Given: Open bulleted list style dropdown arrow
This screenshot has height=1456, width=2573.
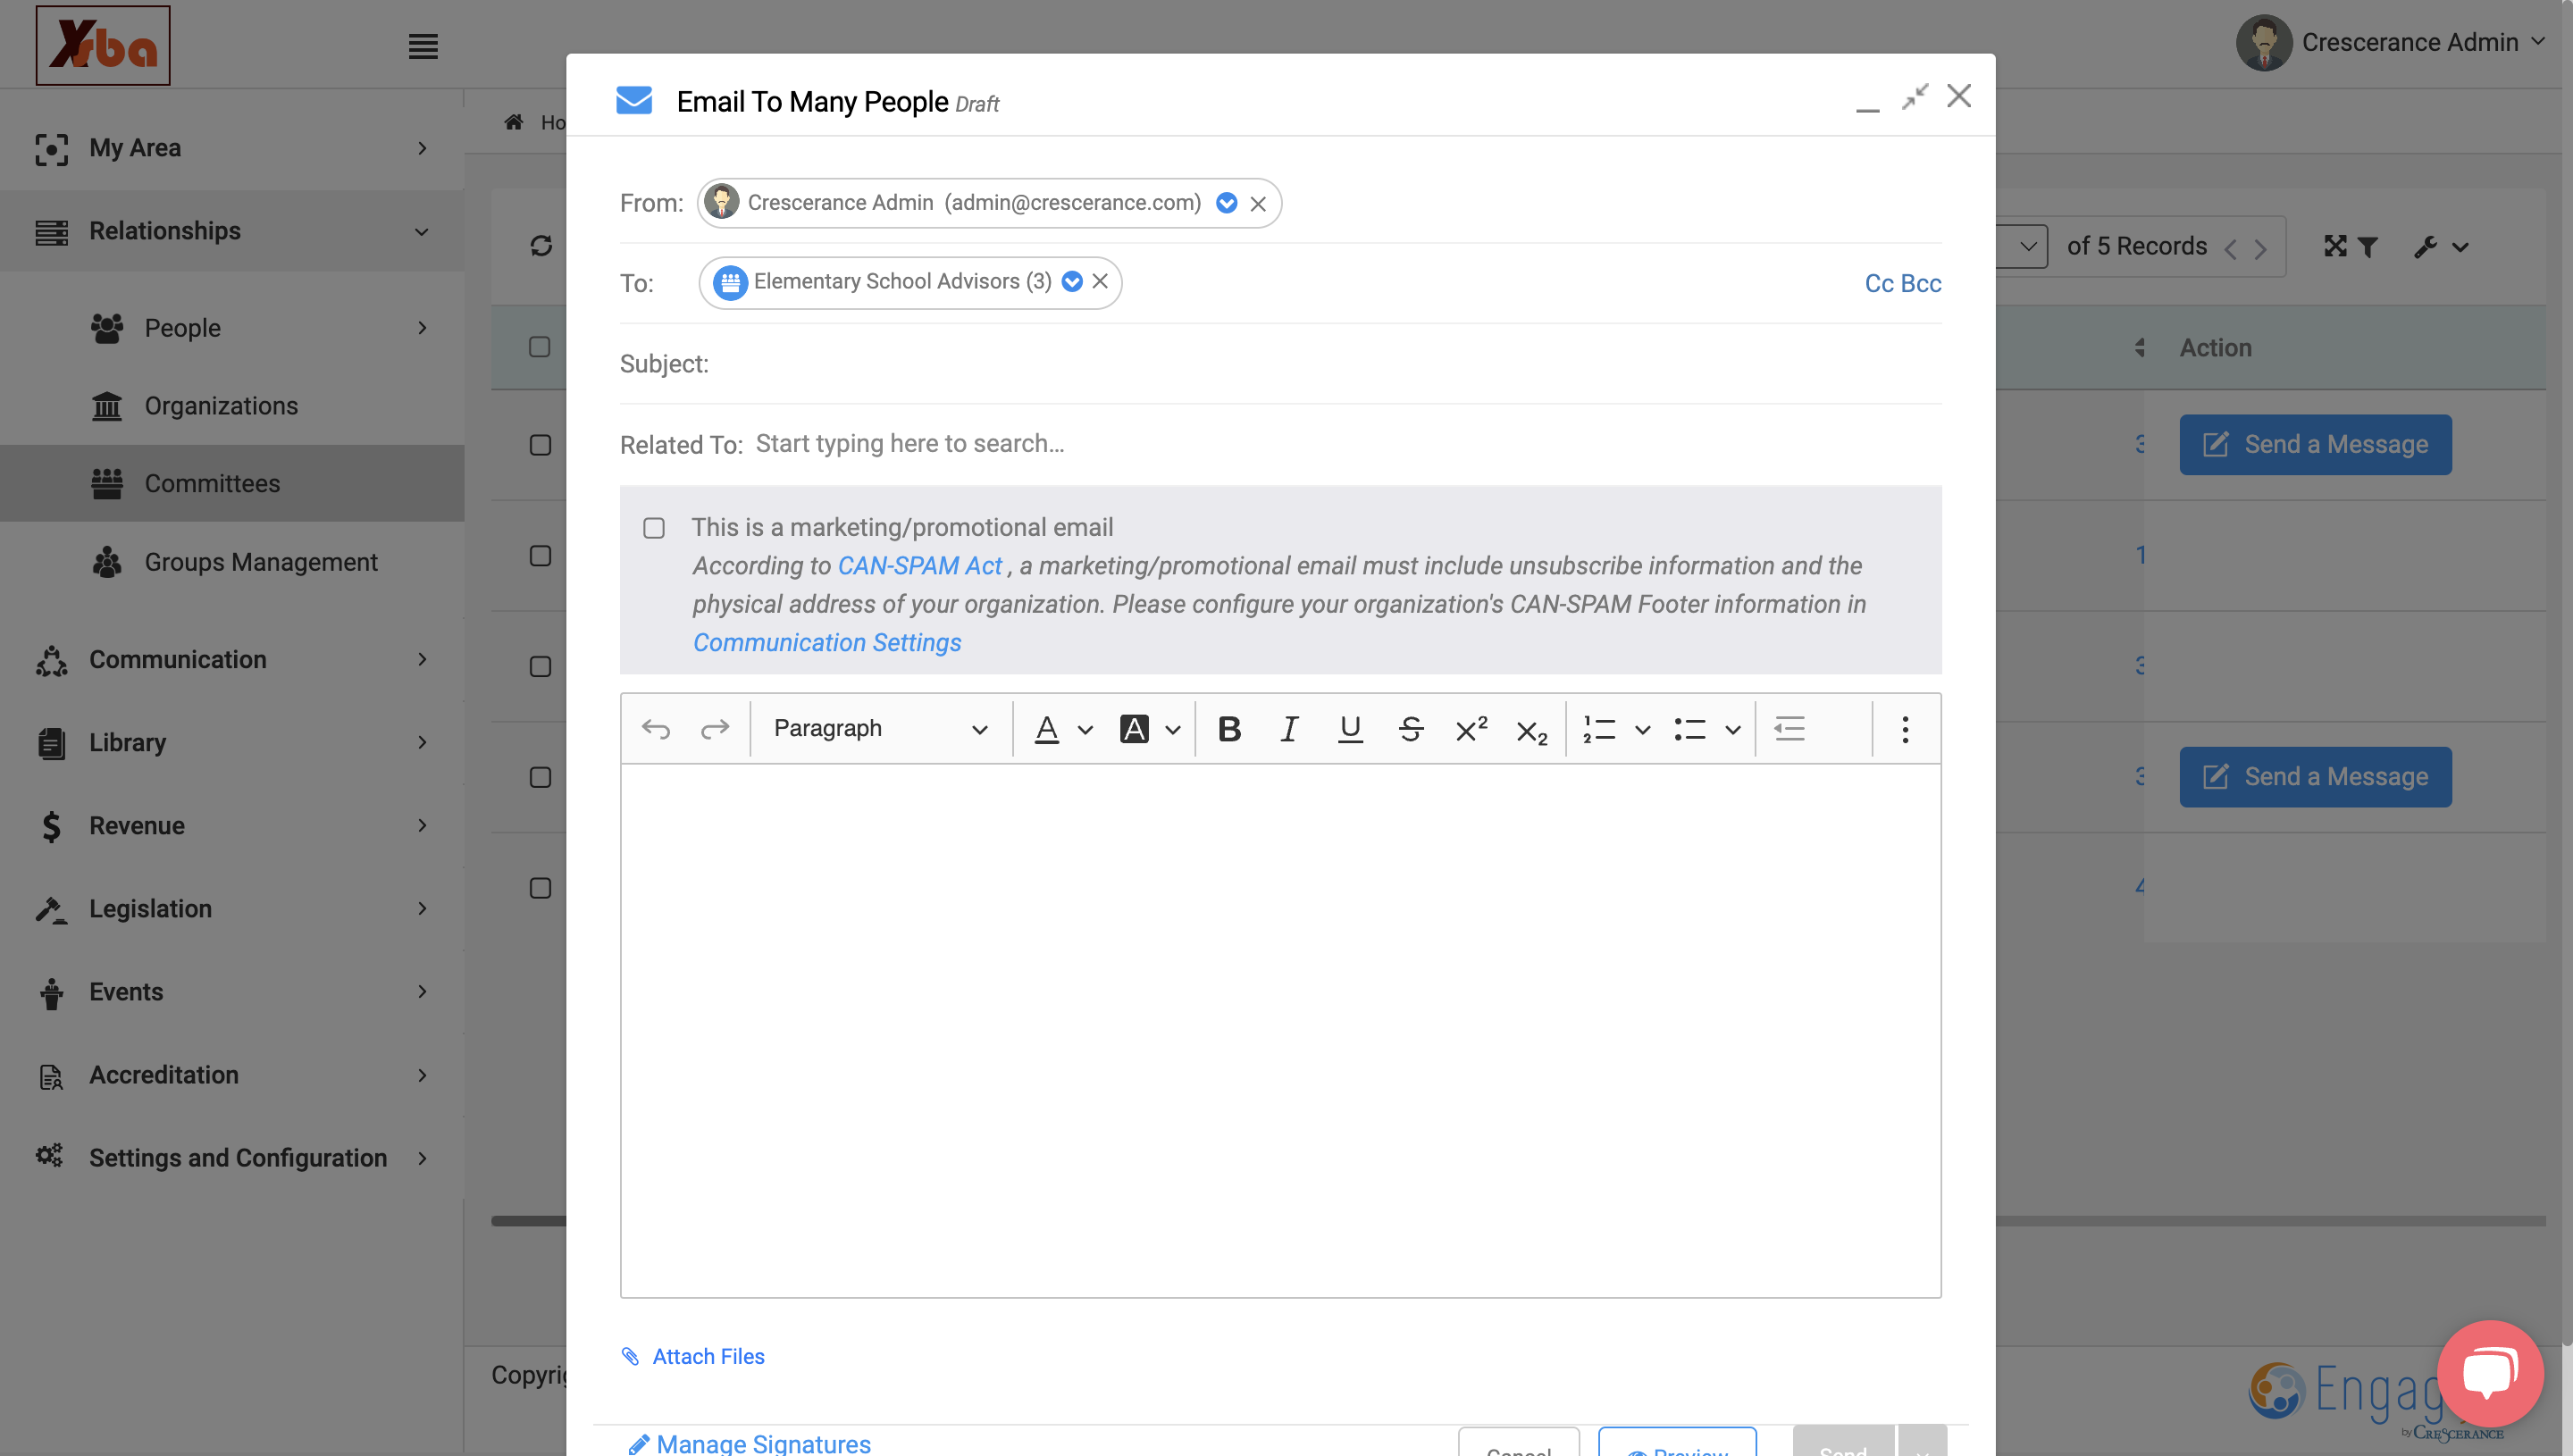Looking at the screenshot, I should (x=1733, y=730).
